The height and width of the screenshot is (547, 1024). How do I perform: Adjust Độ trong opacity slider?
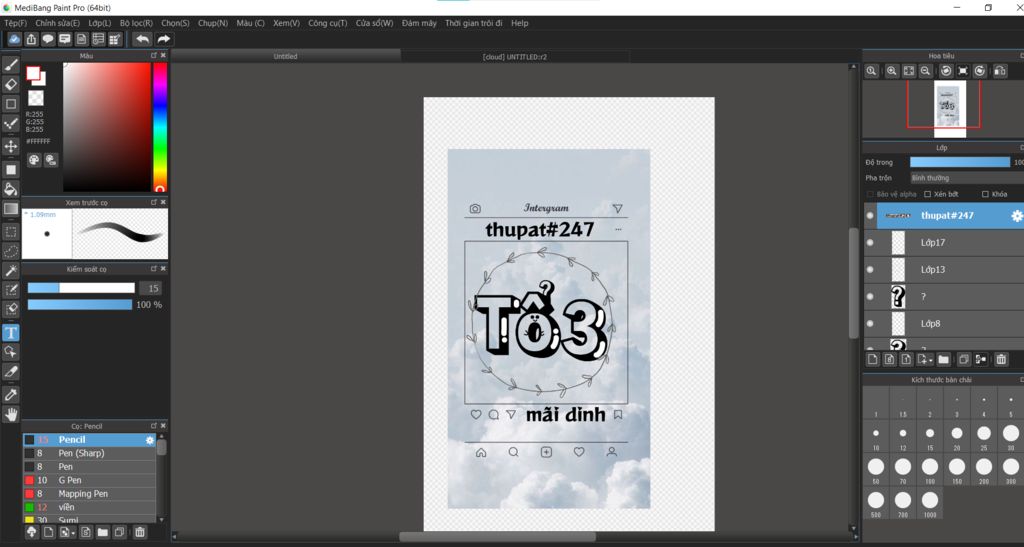point(959,162)
